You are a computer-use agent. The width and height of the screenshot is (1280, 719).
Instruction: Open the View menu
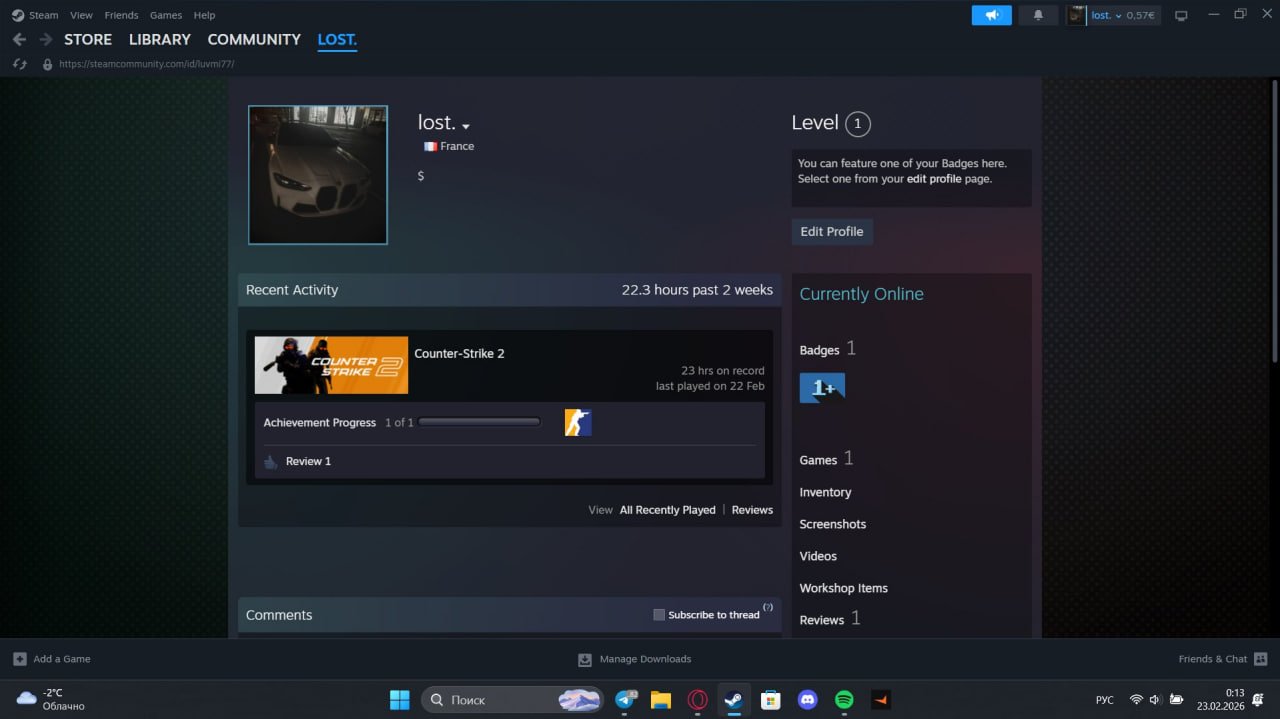[81, 15]
